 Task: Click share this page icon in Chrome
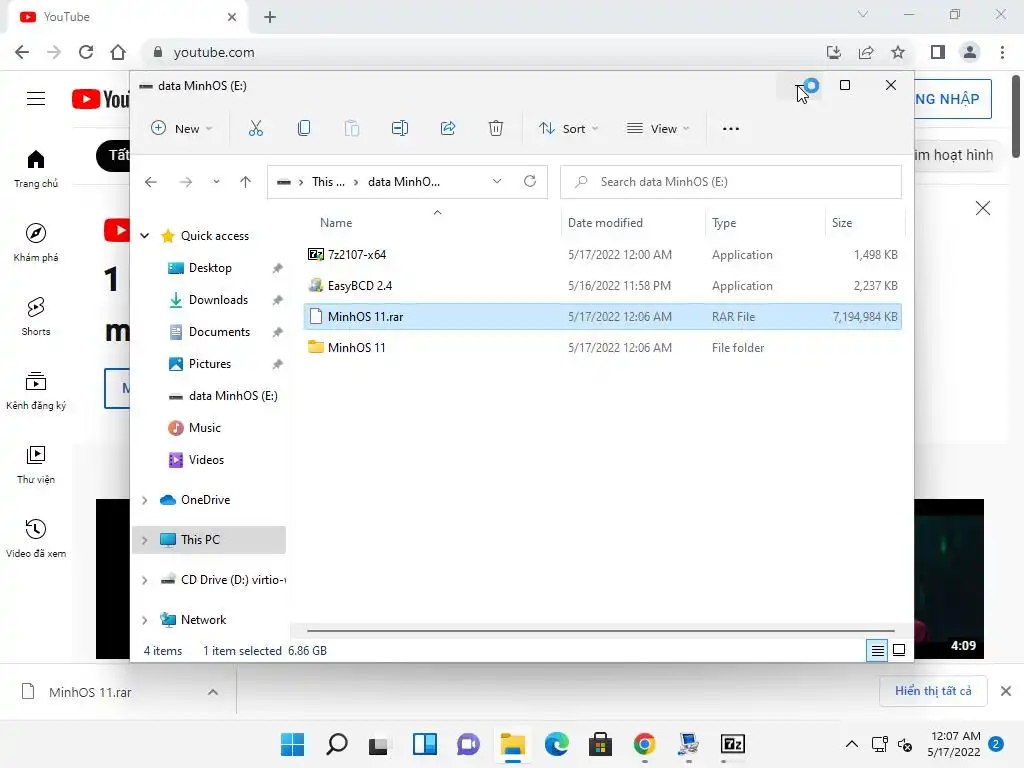pos(866,52)
